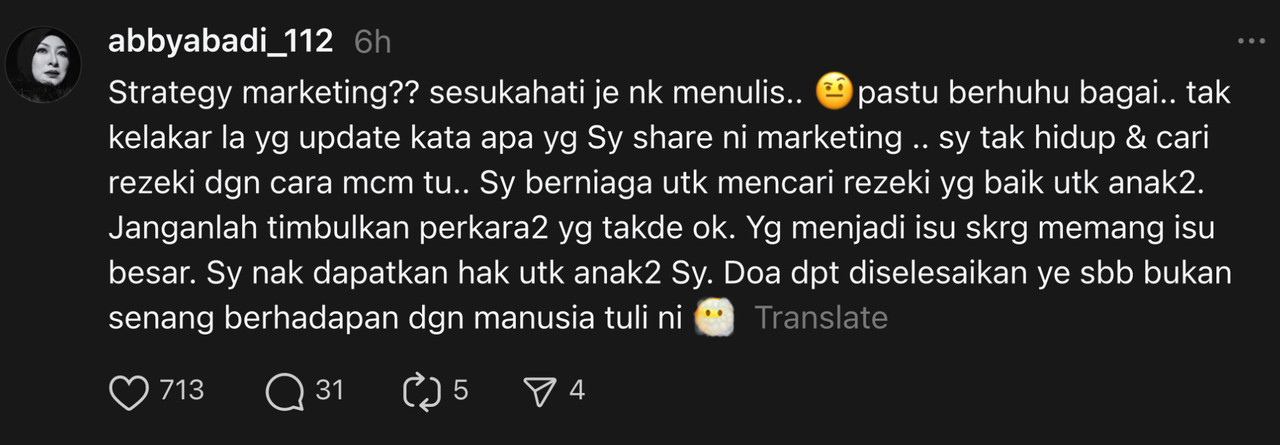Click the line starting "besar. Sy nak dapatkan hak"
Image resolution: width=1280 pixels, height=445 pixels.
pyautogui.click(x=667, y=273)
